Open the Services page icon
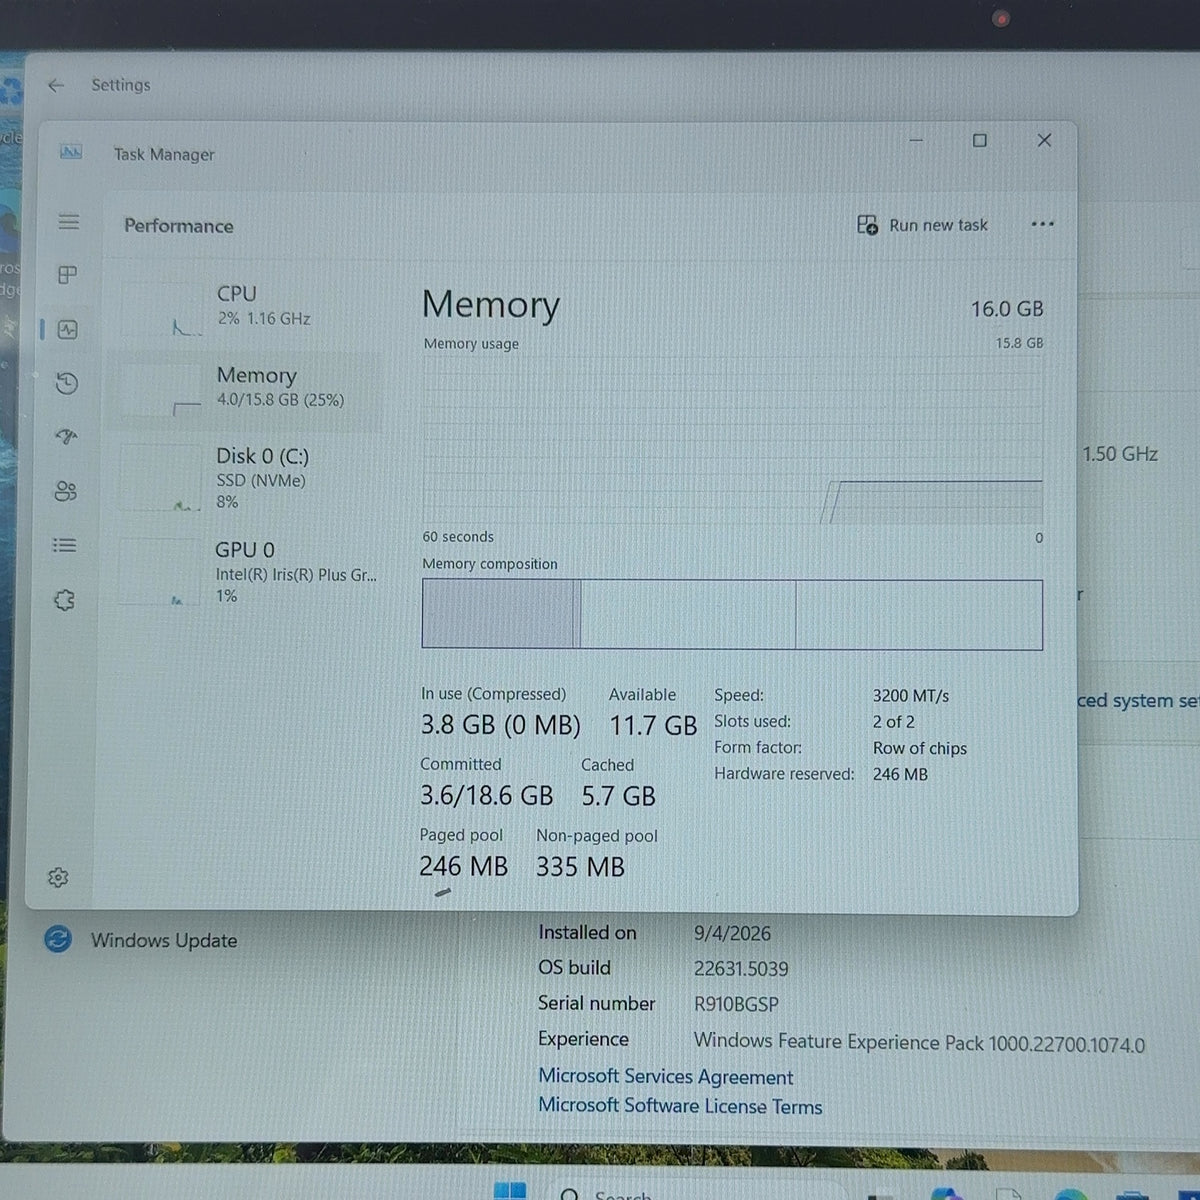Image resolution: width=1200 pixels, height=1200 pixels. 64,600
